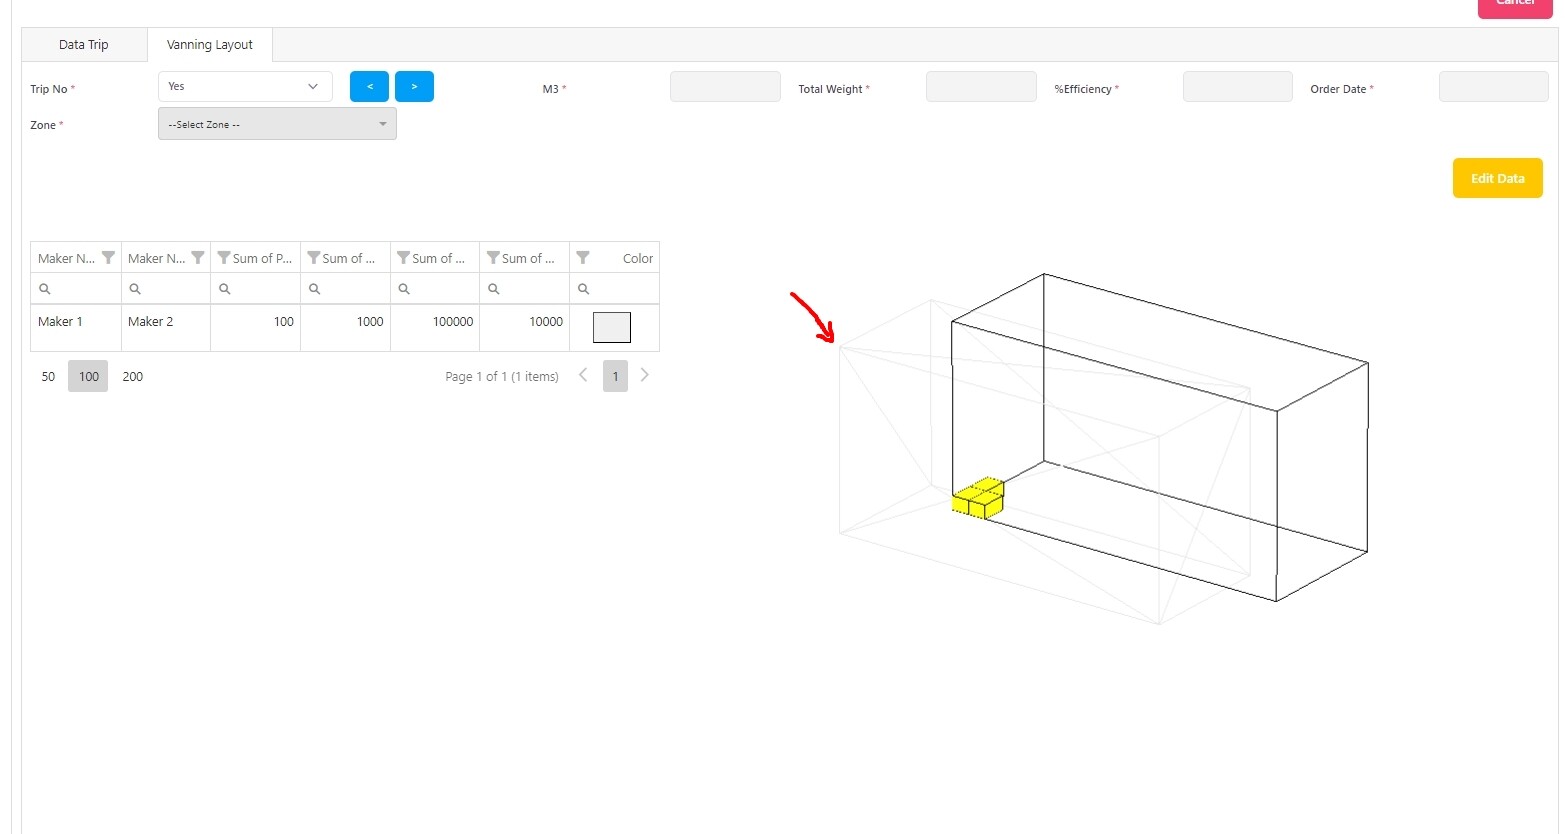Open filter on first Maker N... column
This screenshot has width=1565, height=834.
pos(108,258)
